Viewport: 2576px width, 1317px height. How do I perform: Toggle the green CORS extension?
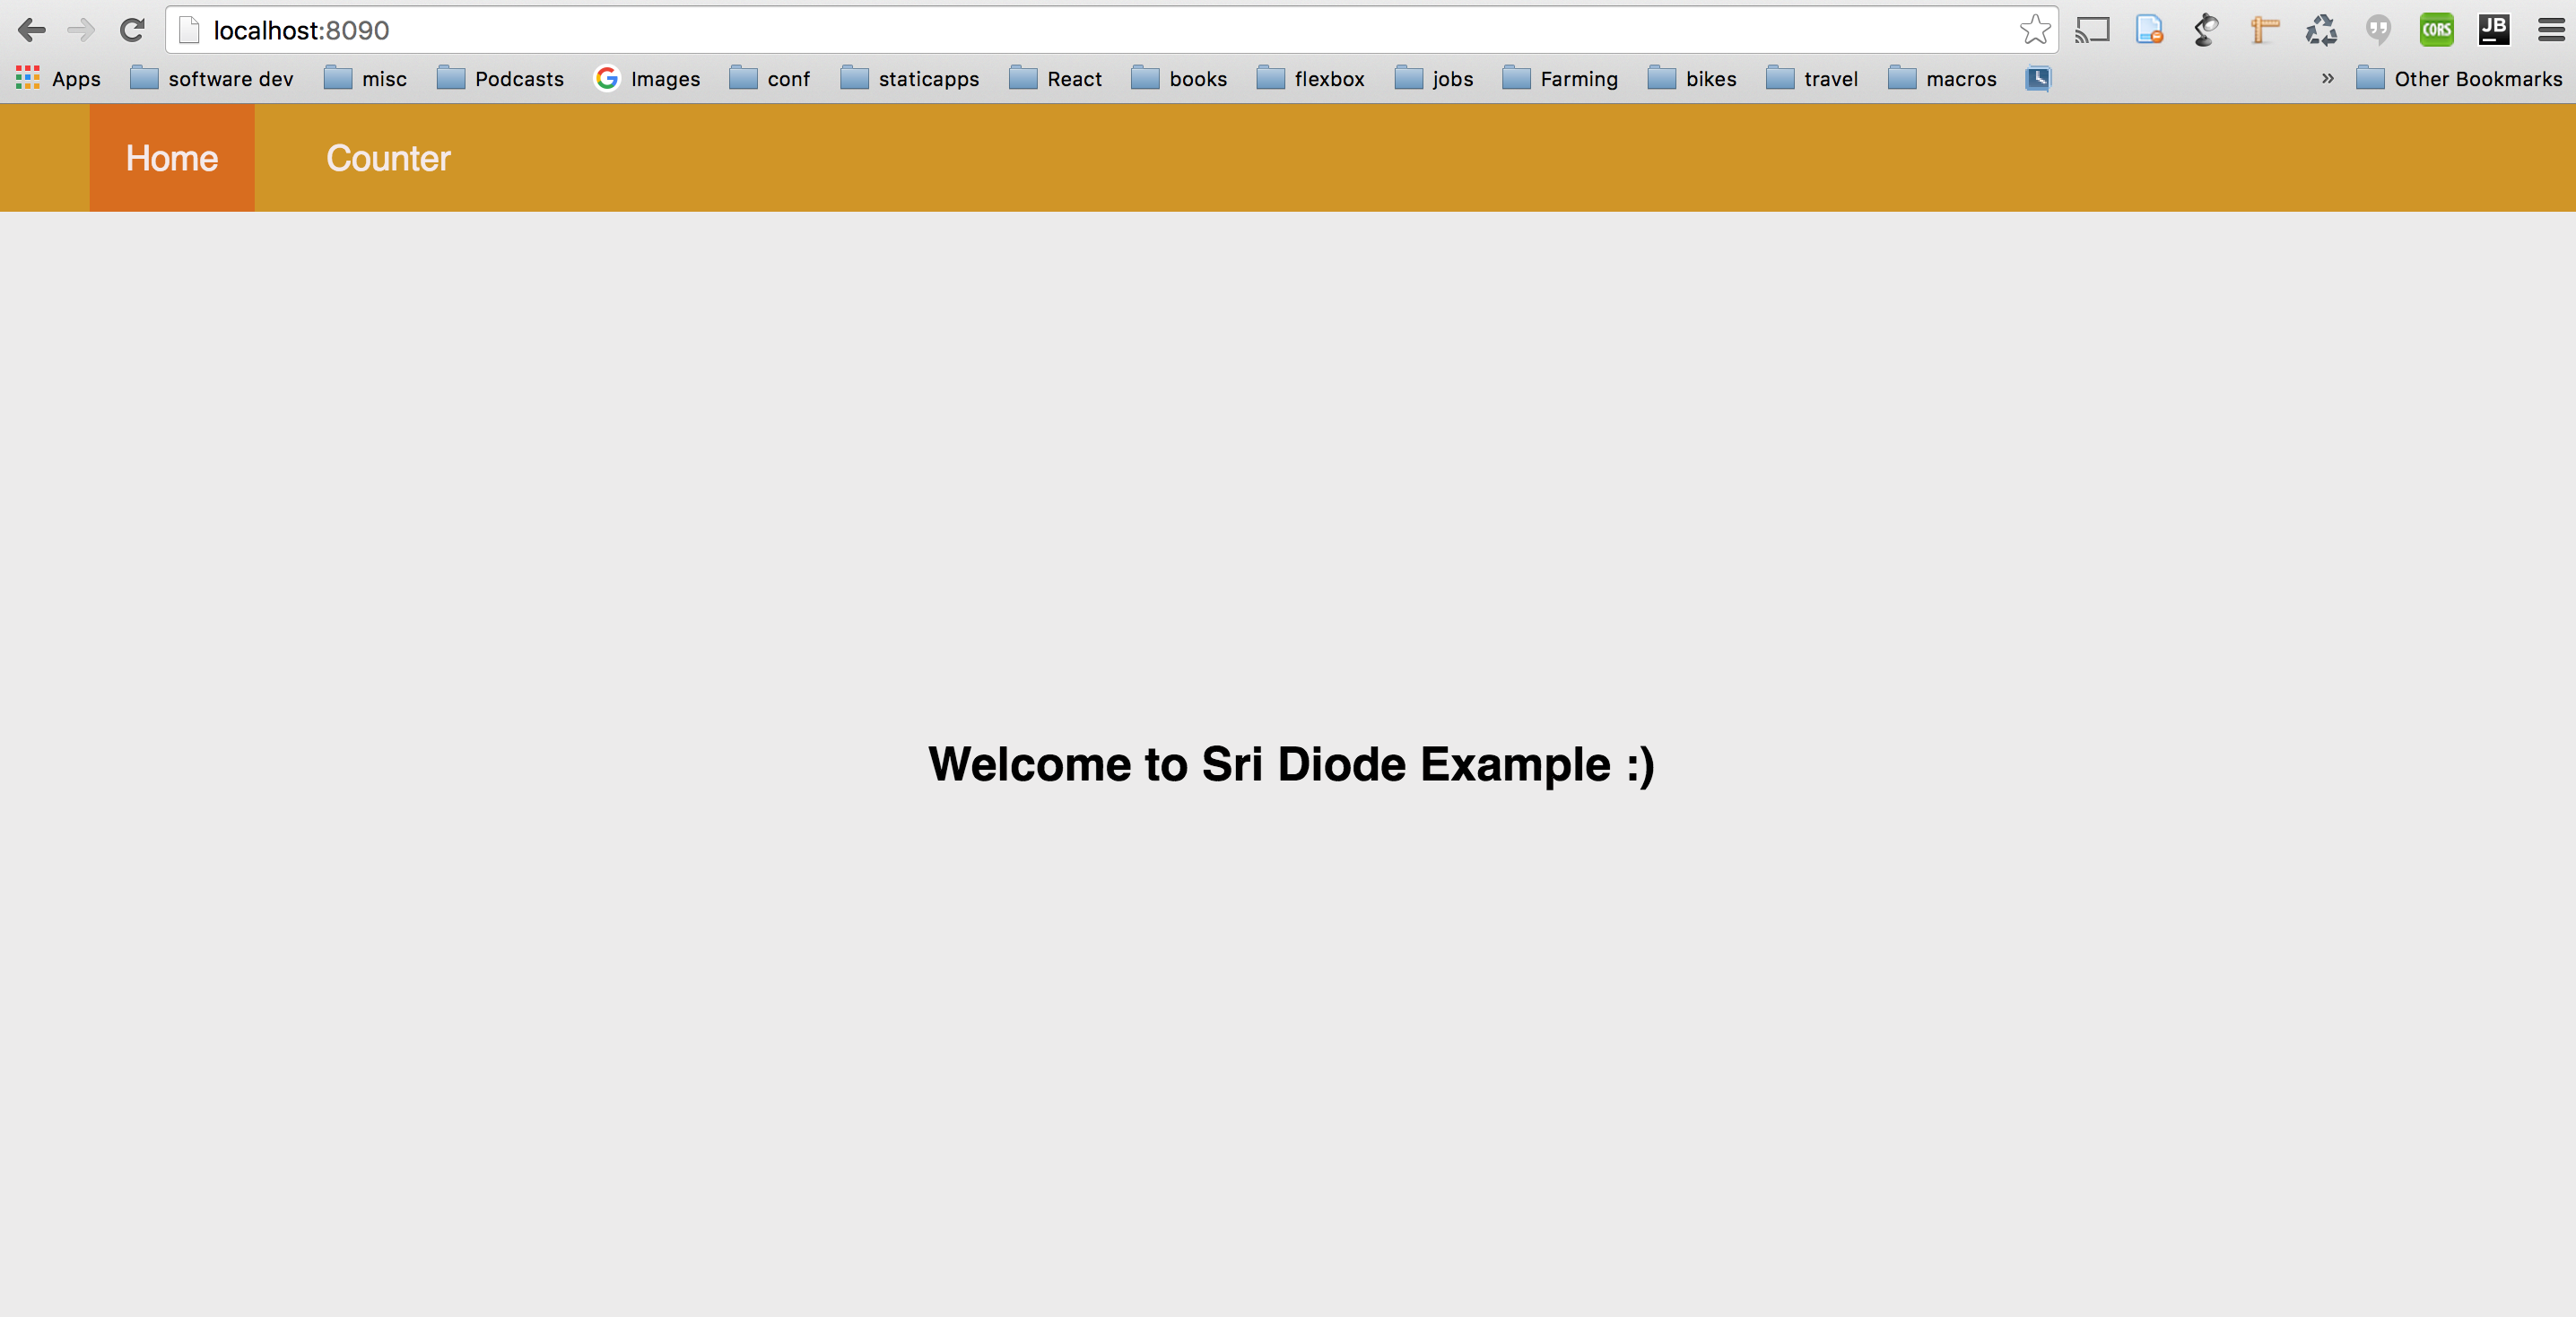pyautogui.click(x=2436, y=30)
